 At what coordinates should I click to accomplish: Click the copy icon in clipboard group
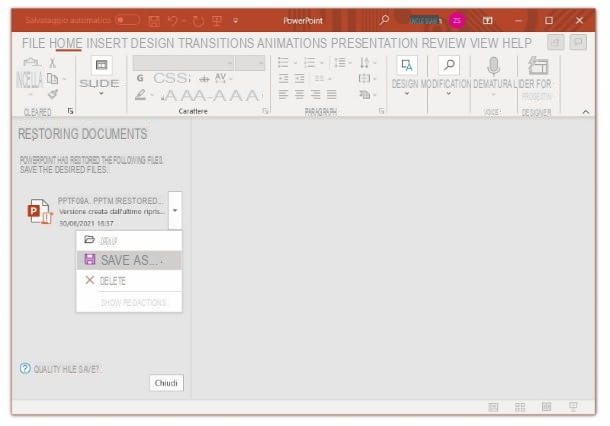tap(52, 79)
